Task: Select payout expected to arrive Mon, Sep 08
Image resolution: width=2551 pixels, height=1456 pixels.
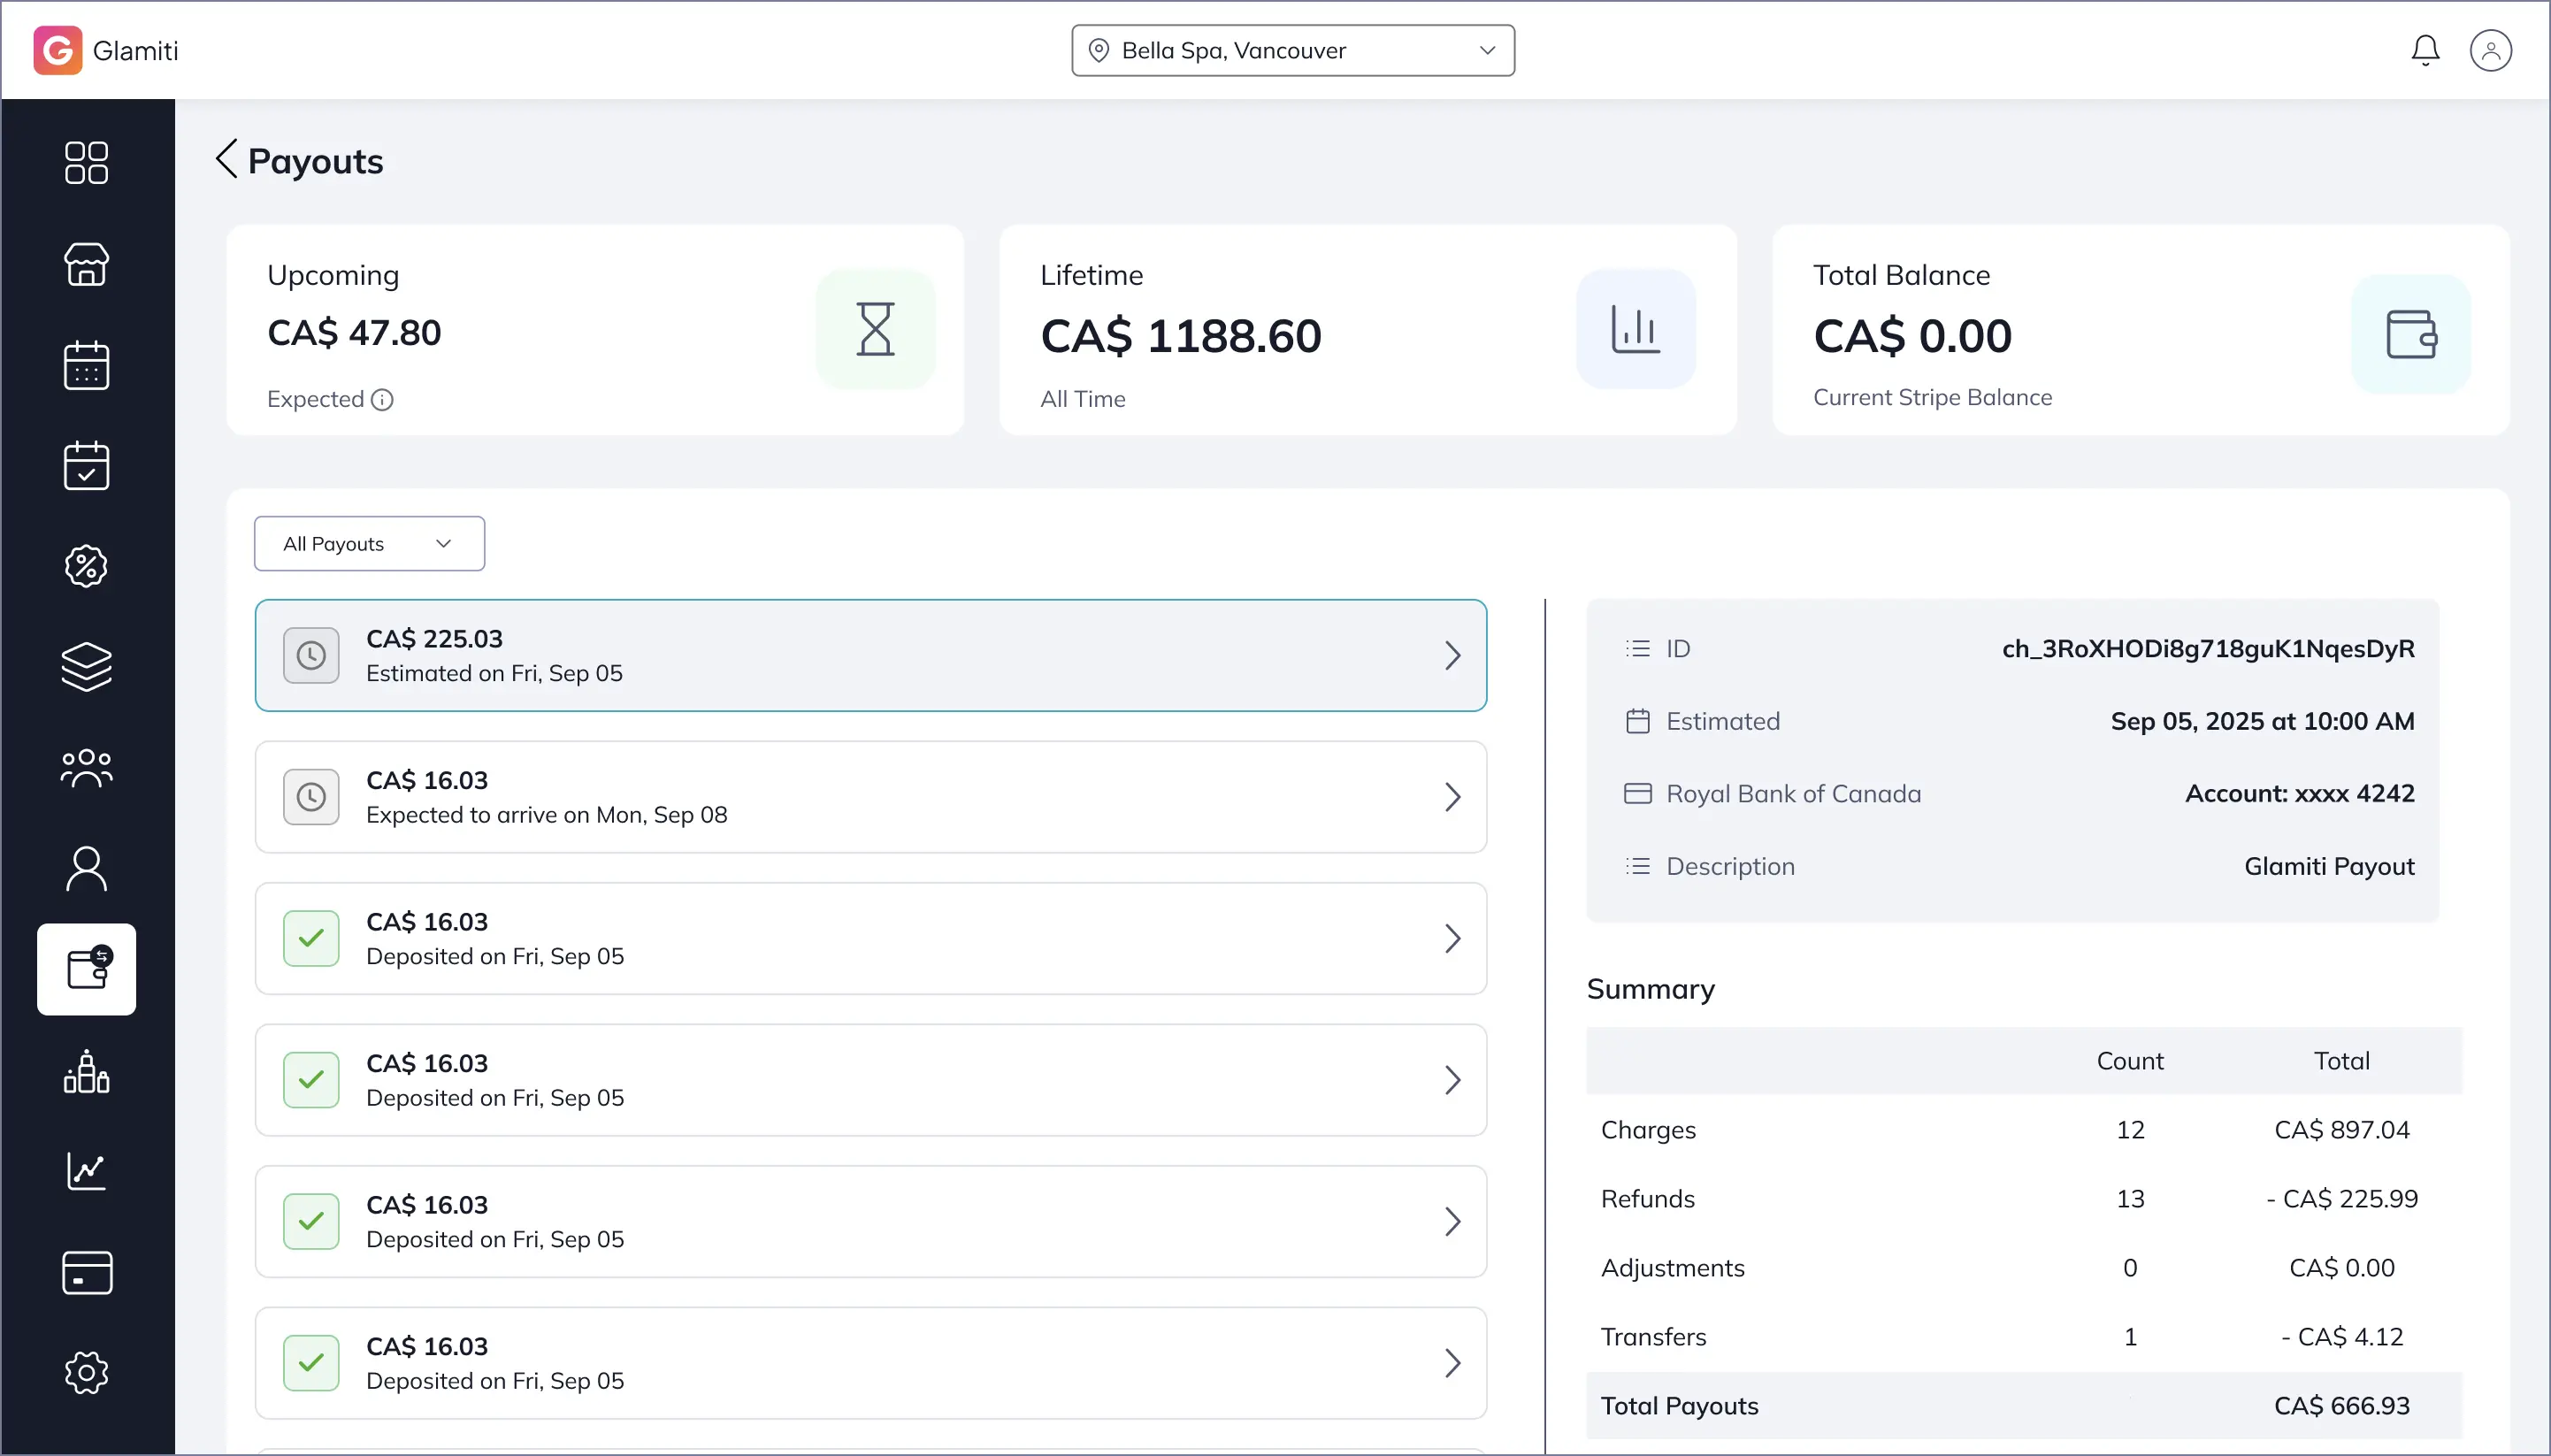Action: pyautogui.click(x=870, y=797)
